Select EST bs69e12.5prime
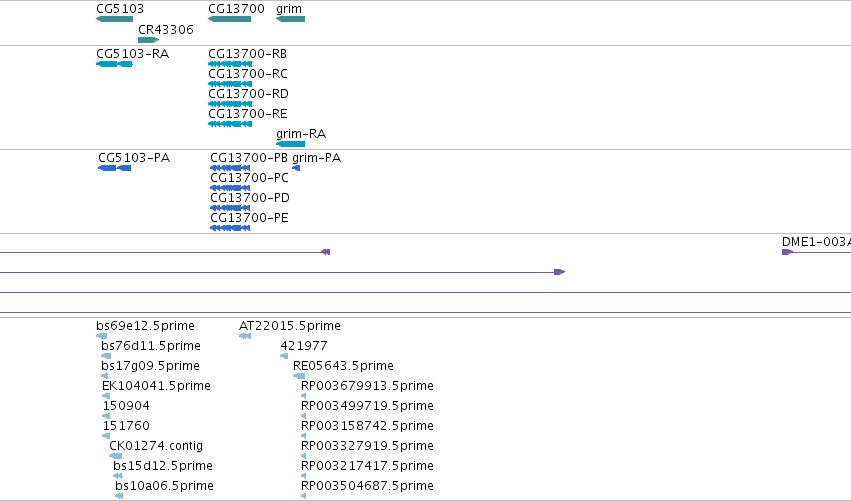Viewport: 851px width, 501px height. pos(145,326)
